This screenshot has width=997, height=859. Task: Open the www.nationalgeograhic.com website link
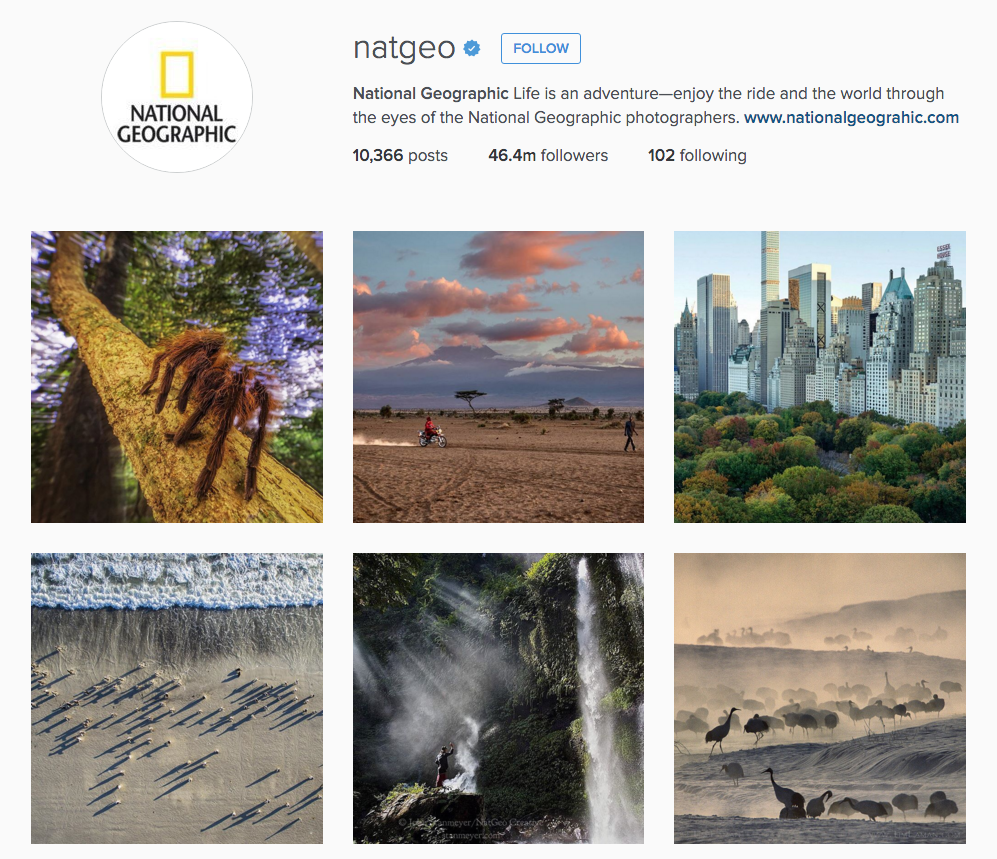pyautogui.click(x=851, y=118)
